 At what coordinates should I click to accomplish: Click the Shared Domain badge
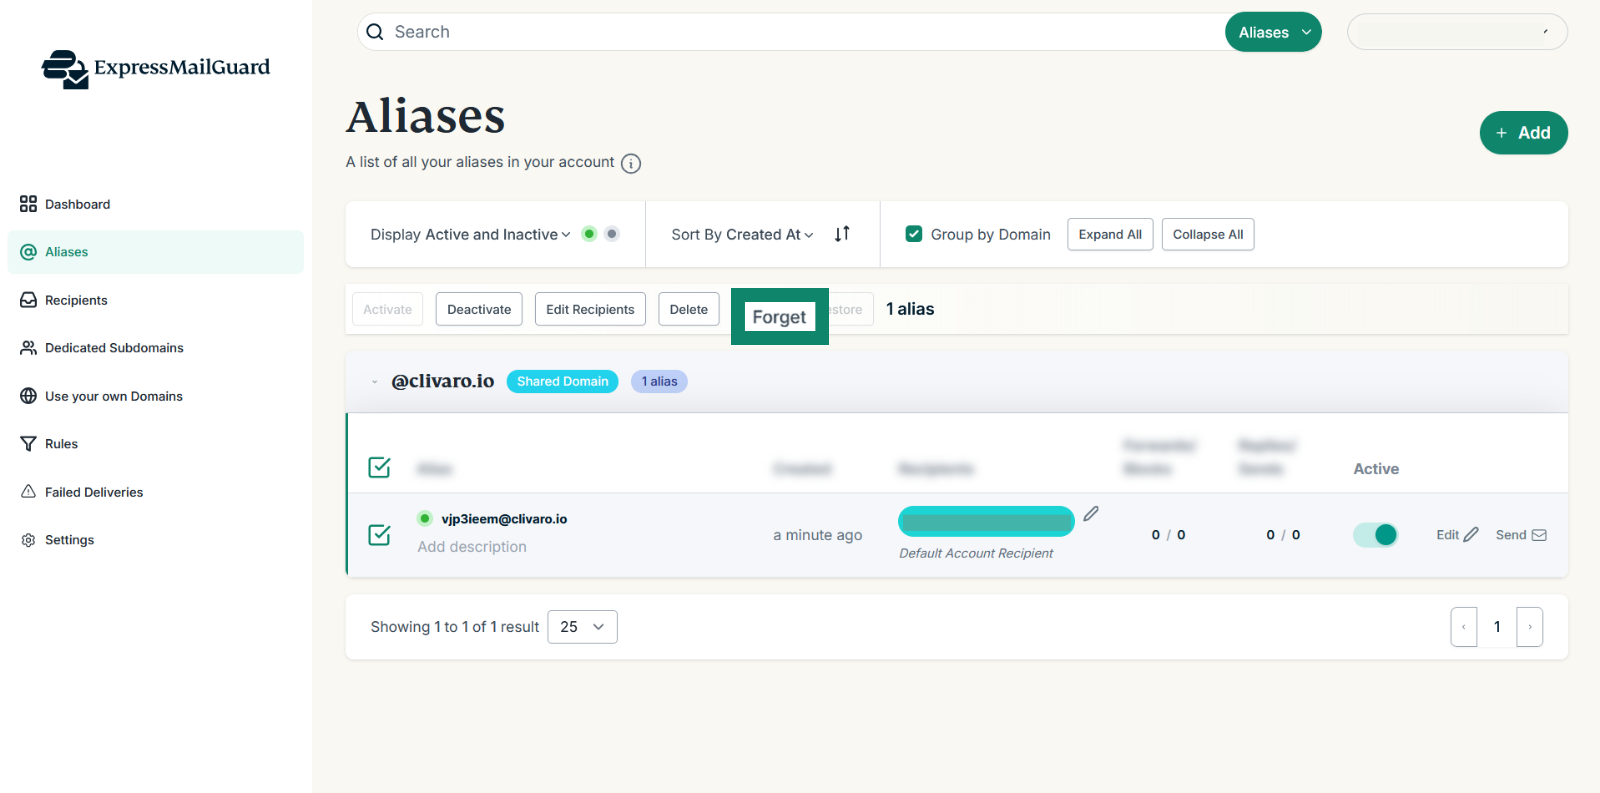click(x=562, y=381)
